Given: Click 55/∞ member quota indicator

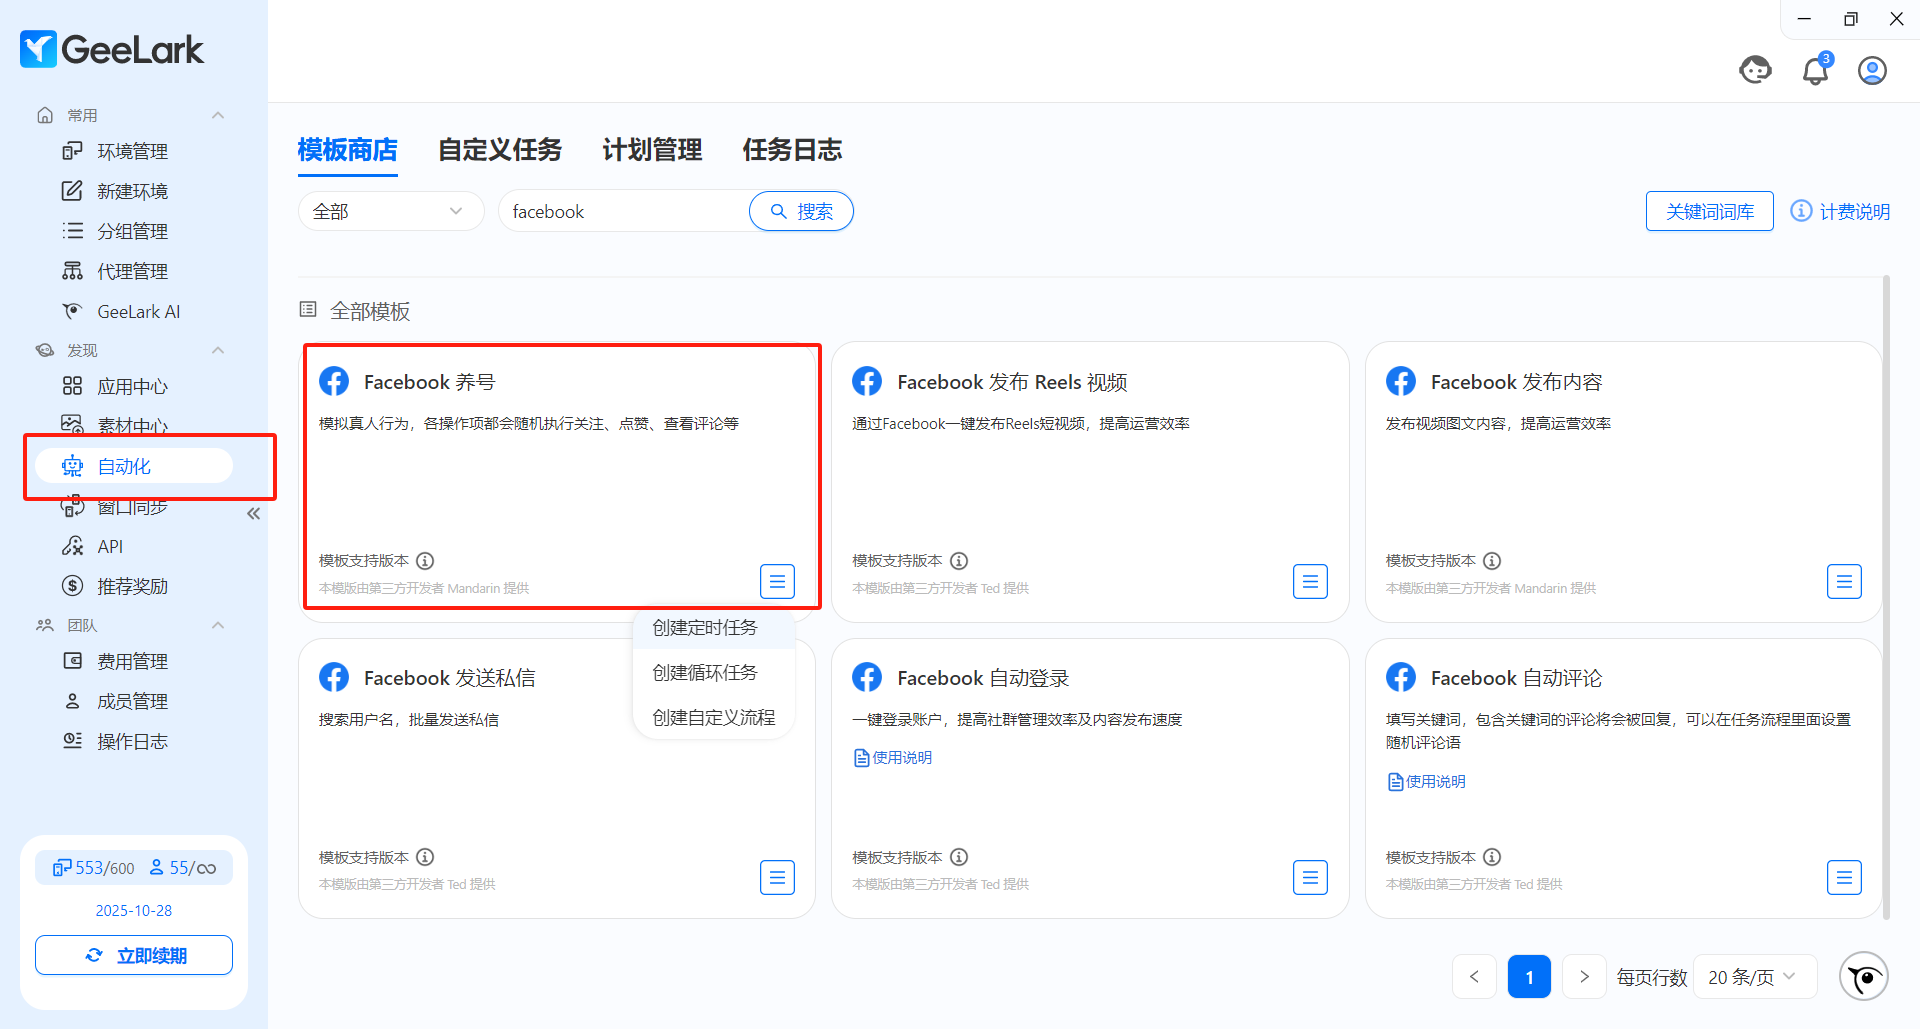Looking at the screenshot, I should click(183, 868).
